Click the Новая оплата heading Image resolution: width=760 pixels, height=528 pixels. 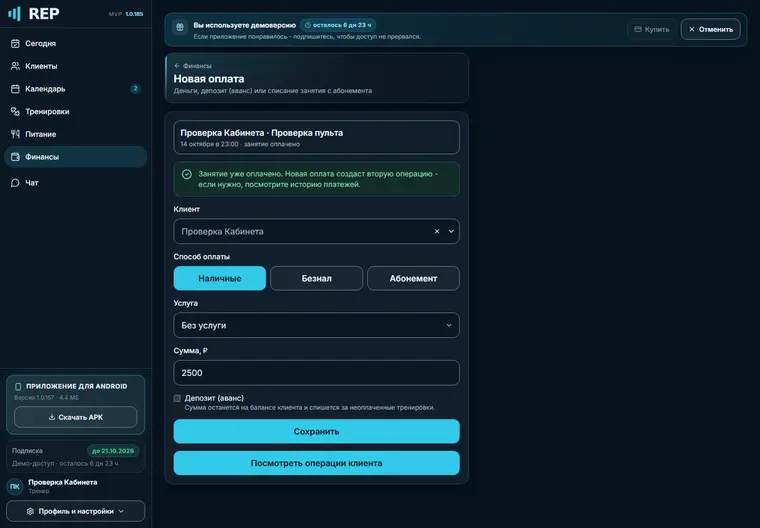click(209, 79)
